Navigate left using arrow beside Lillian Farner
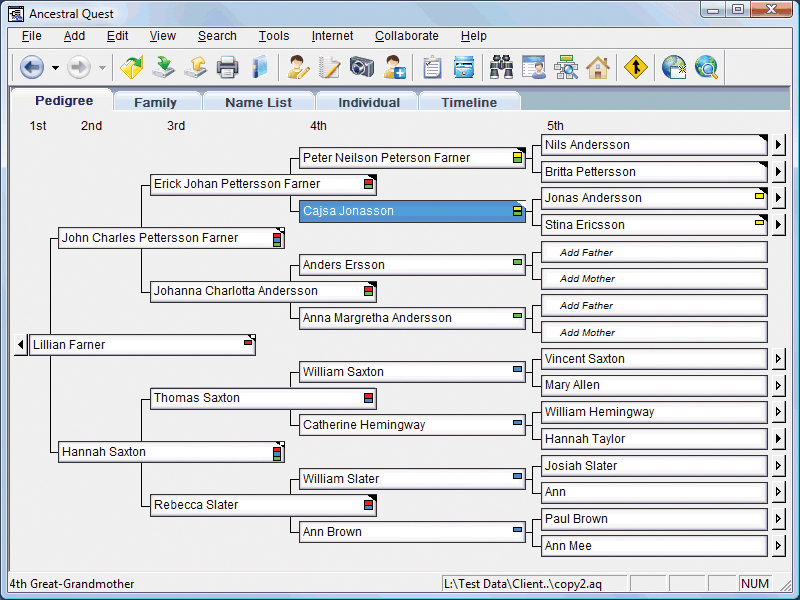Image resolution: width=800 pixels, height=600 pixels. coord(20,344)
